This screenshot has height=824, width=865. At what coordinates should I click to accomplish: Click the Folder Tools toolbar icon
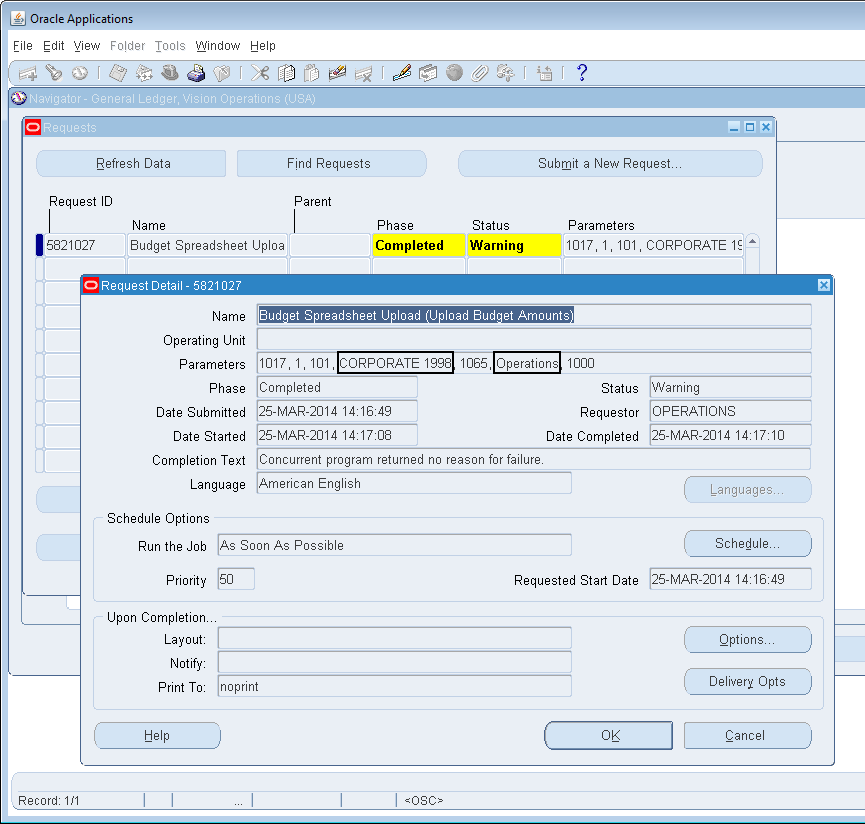pyautogui.click(x=505, y=73)
